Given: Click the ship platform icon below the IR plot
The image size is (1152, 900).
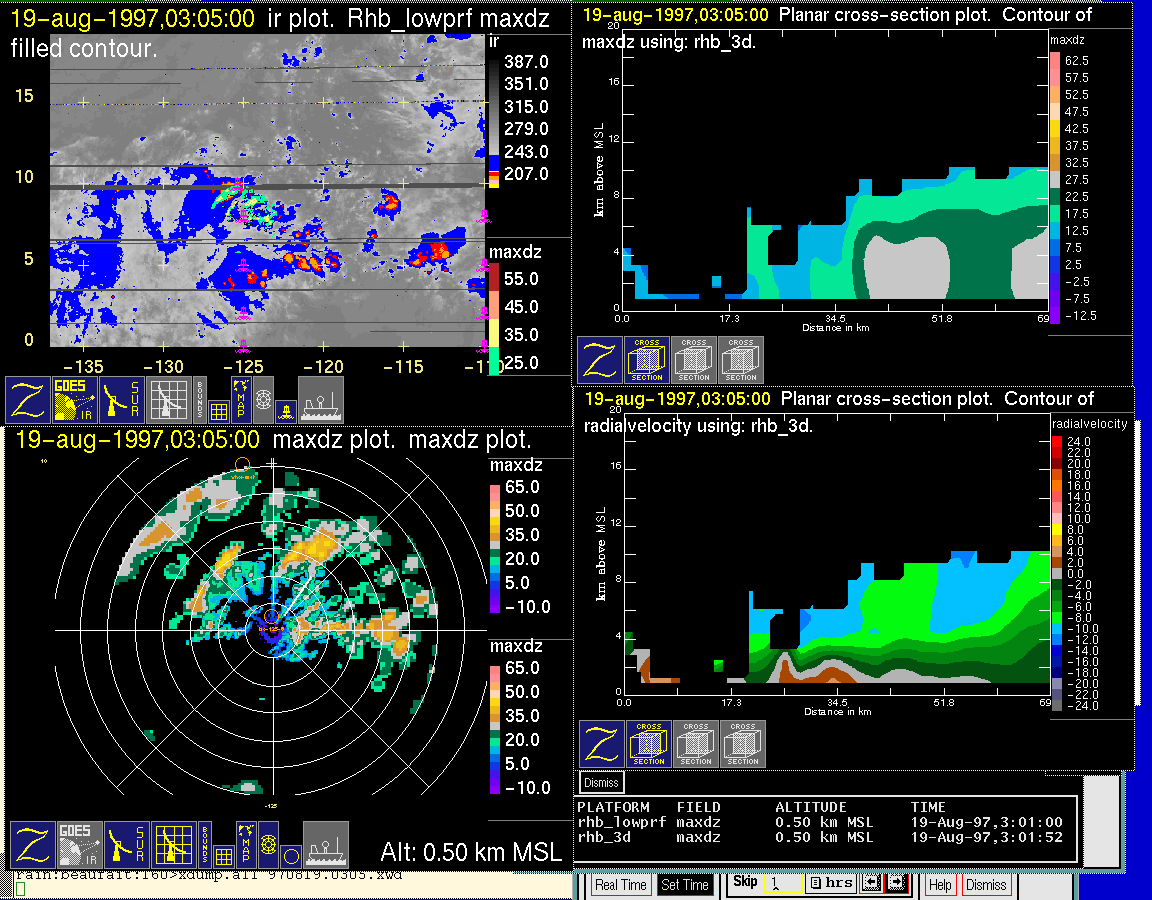Looking at the screenshot, I should tap(321, 399).
